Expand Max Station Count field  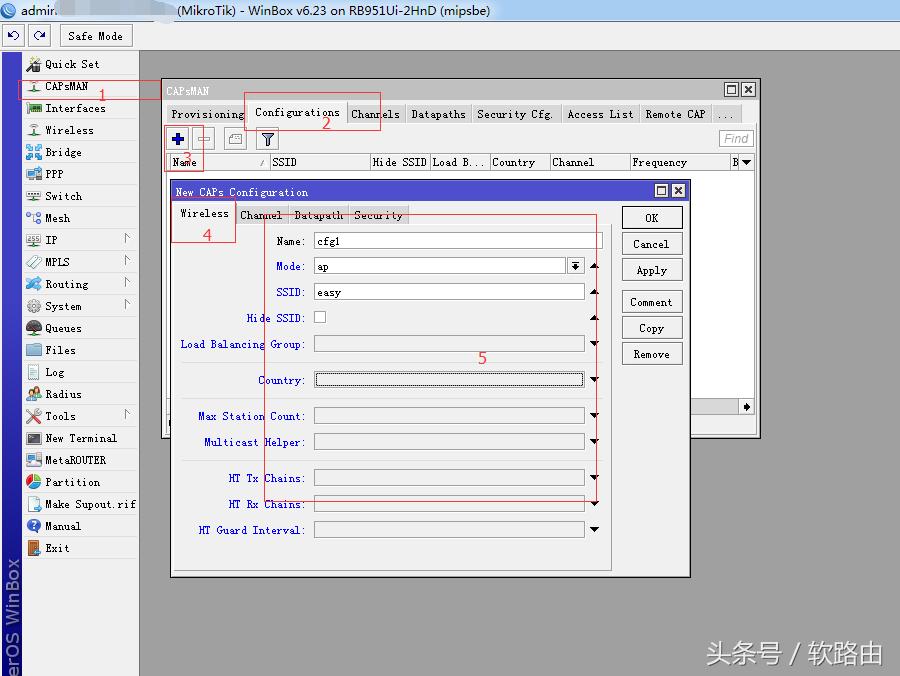click(x=594, y=415)
